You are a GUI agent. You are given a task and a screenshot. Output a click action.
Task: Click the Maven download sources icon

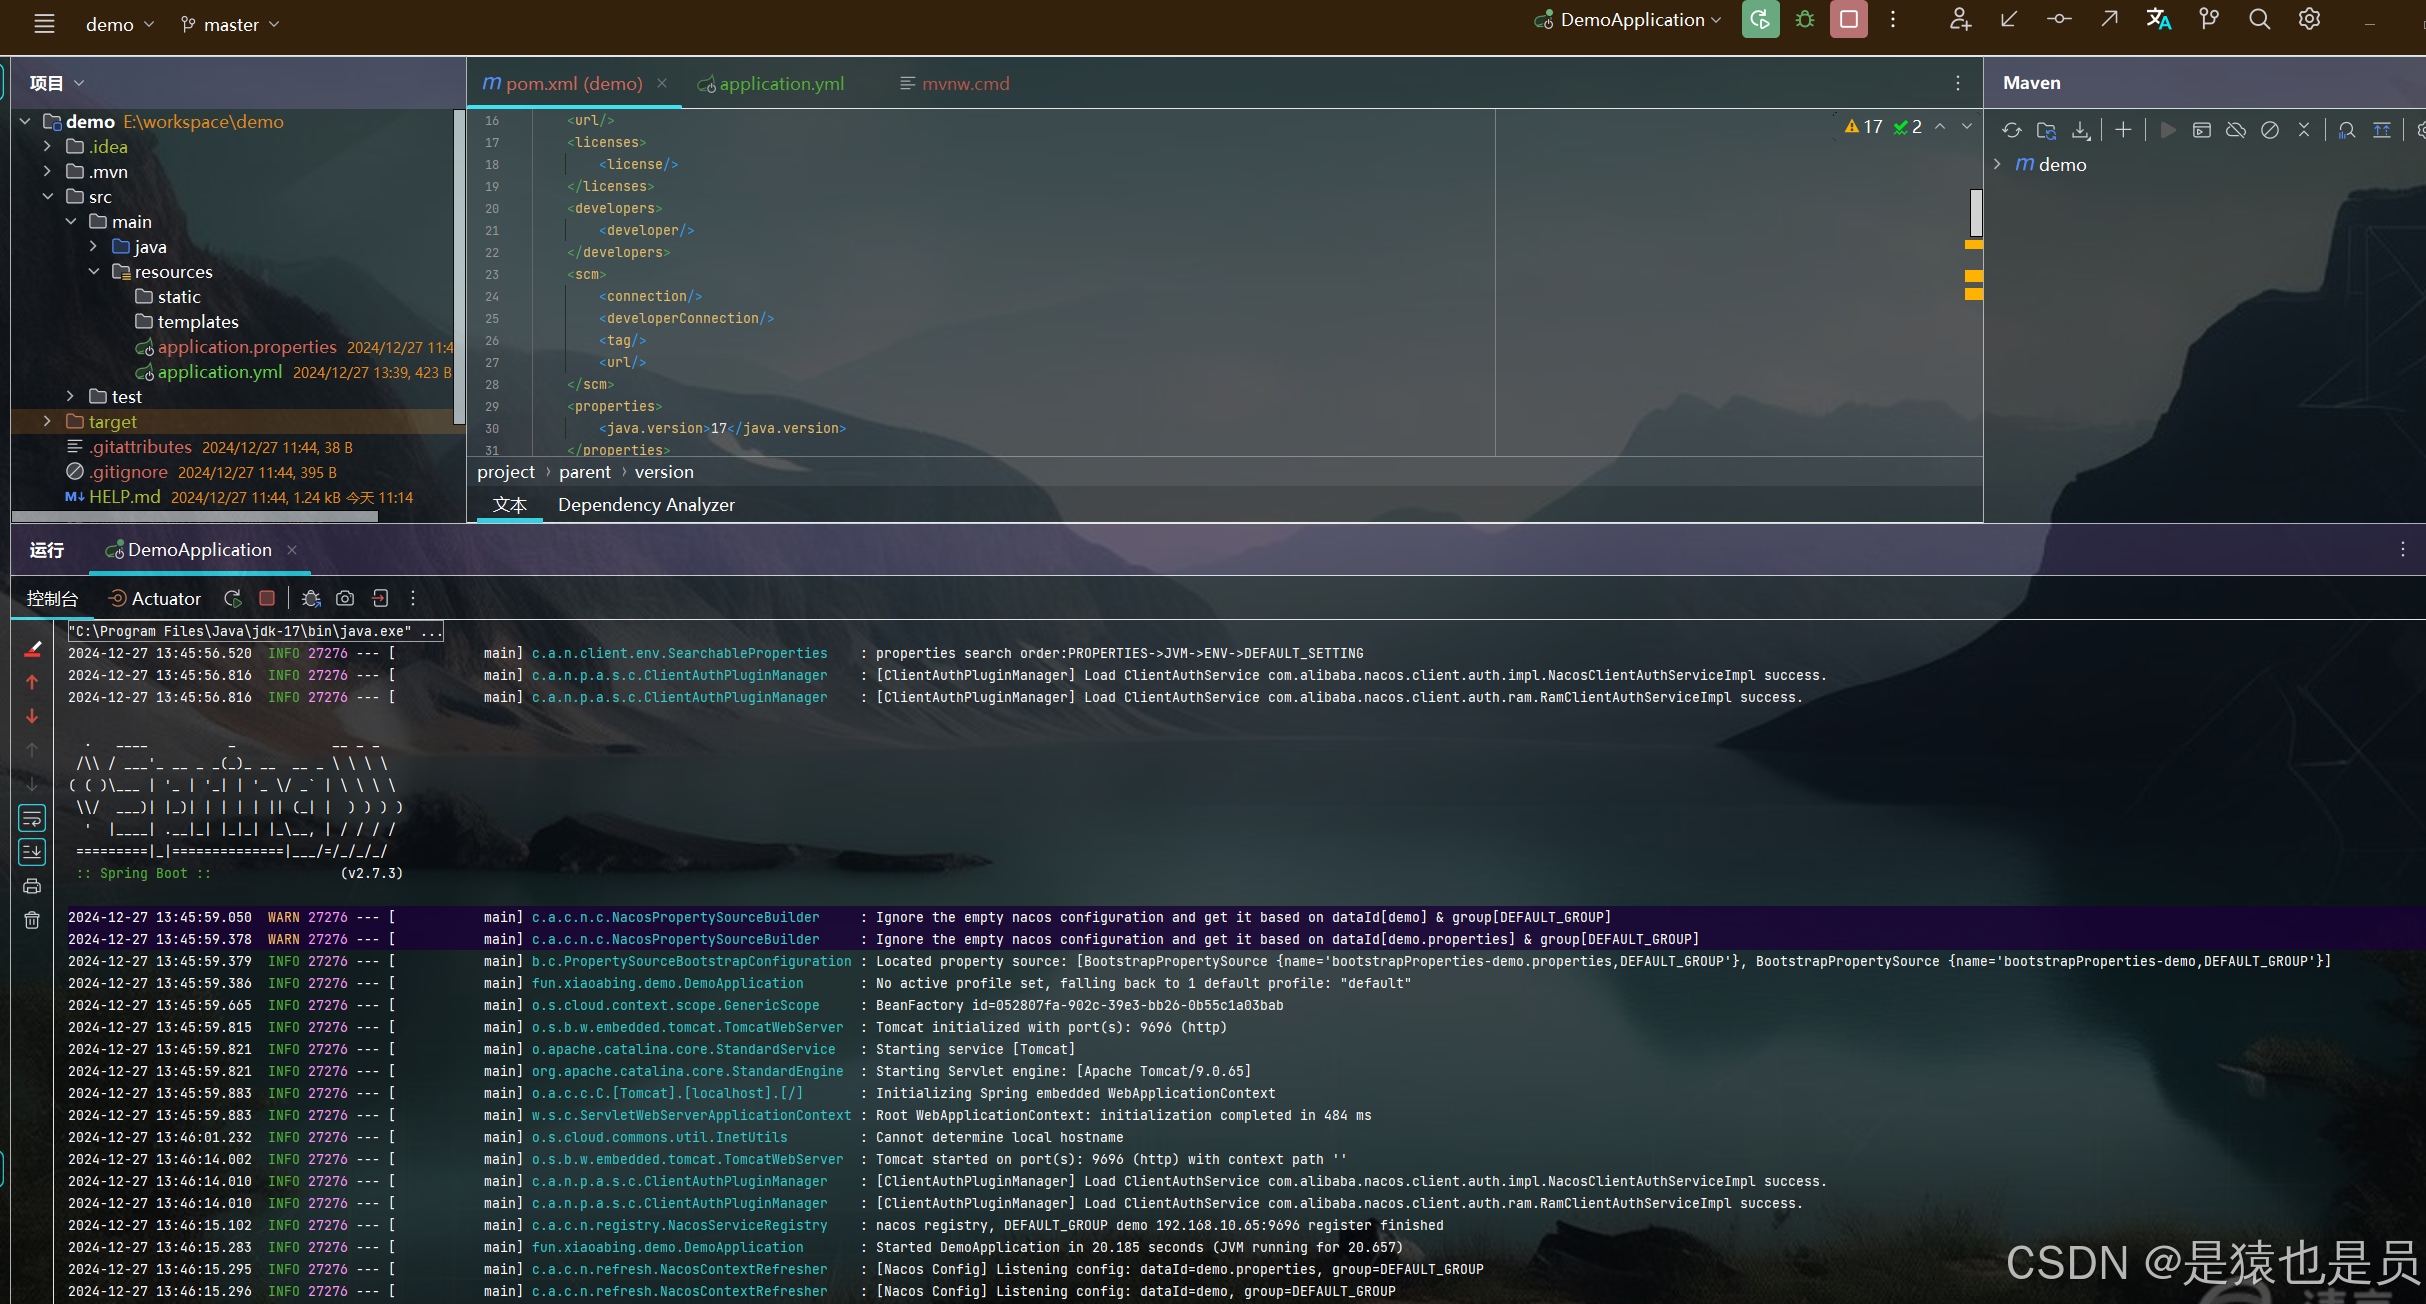(2081, 130)
